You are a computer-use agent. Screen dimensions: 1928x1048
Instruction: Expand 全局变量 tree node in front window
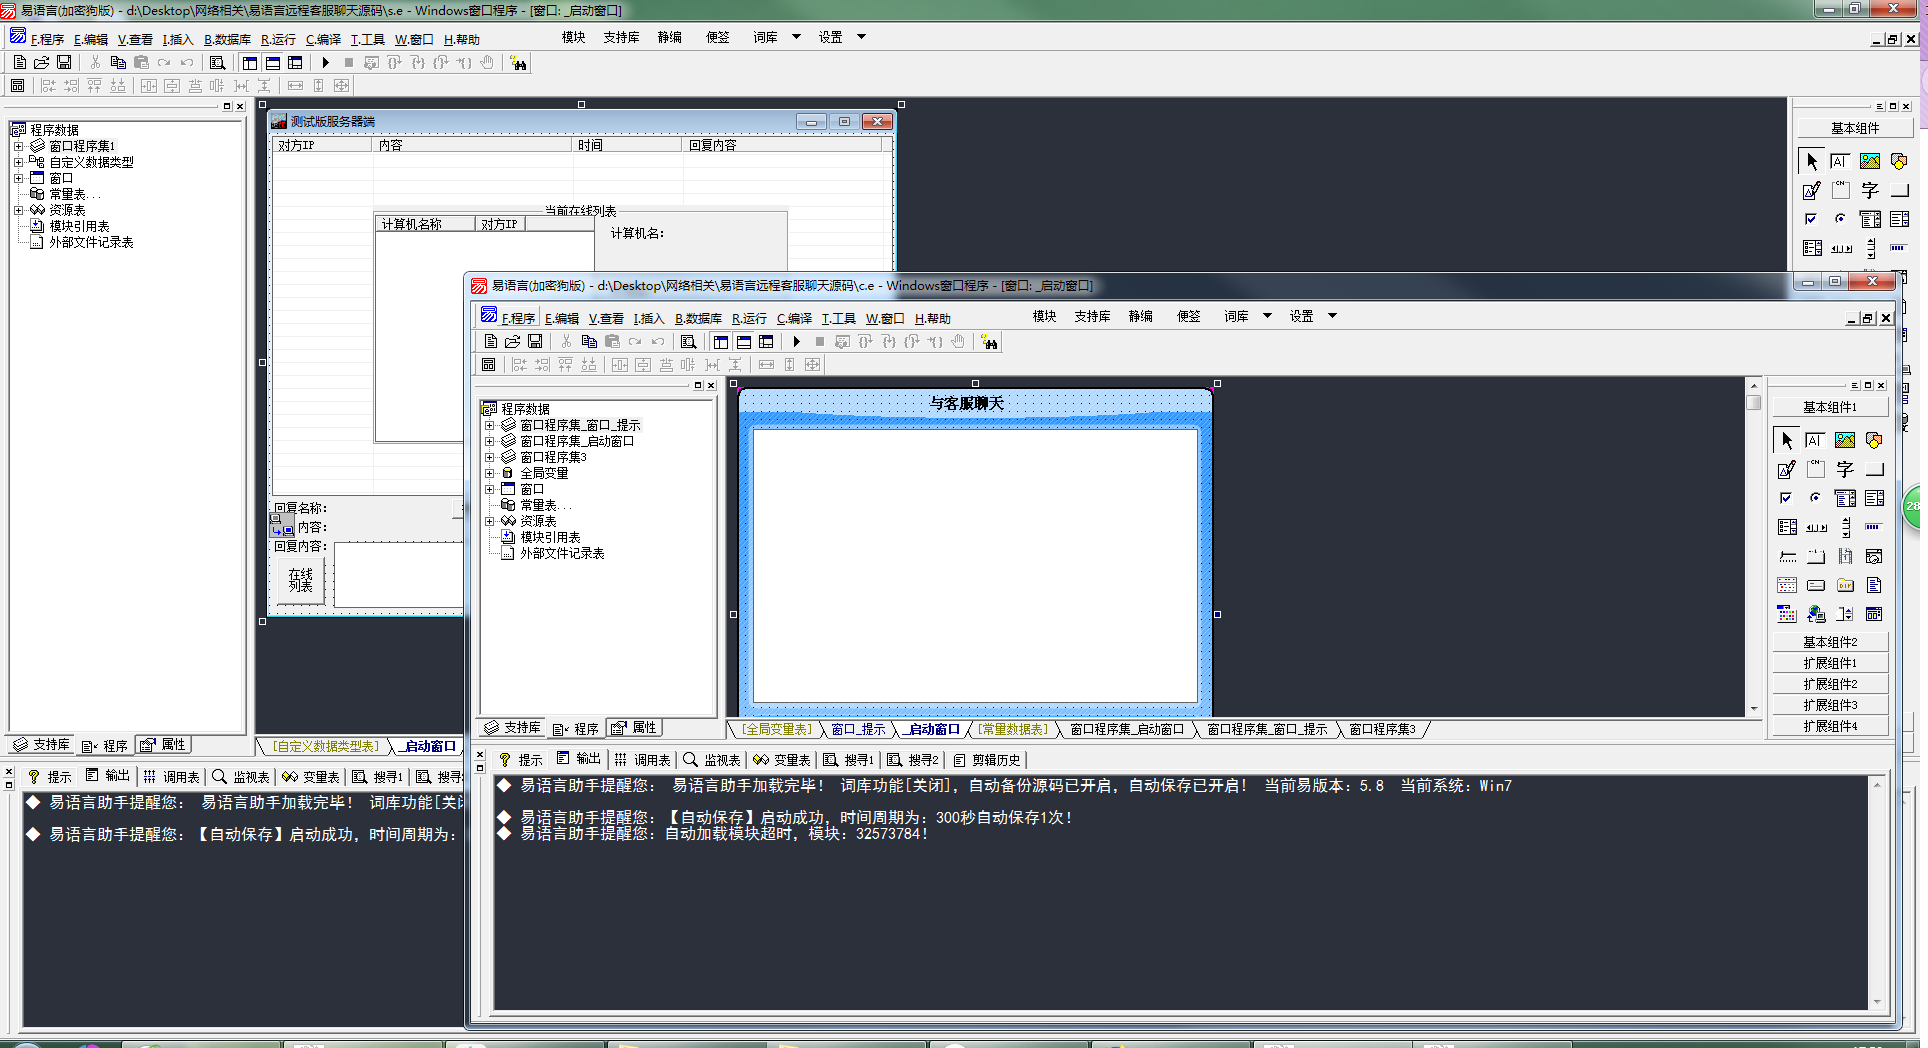[490, 473]
